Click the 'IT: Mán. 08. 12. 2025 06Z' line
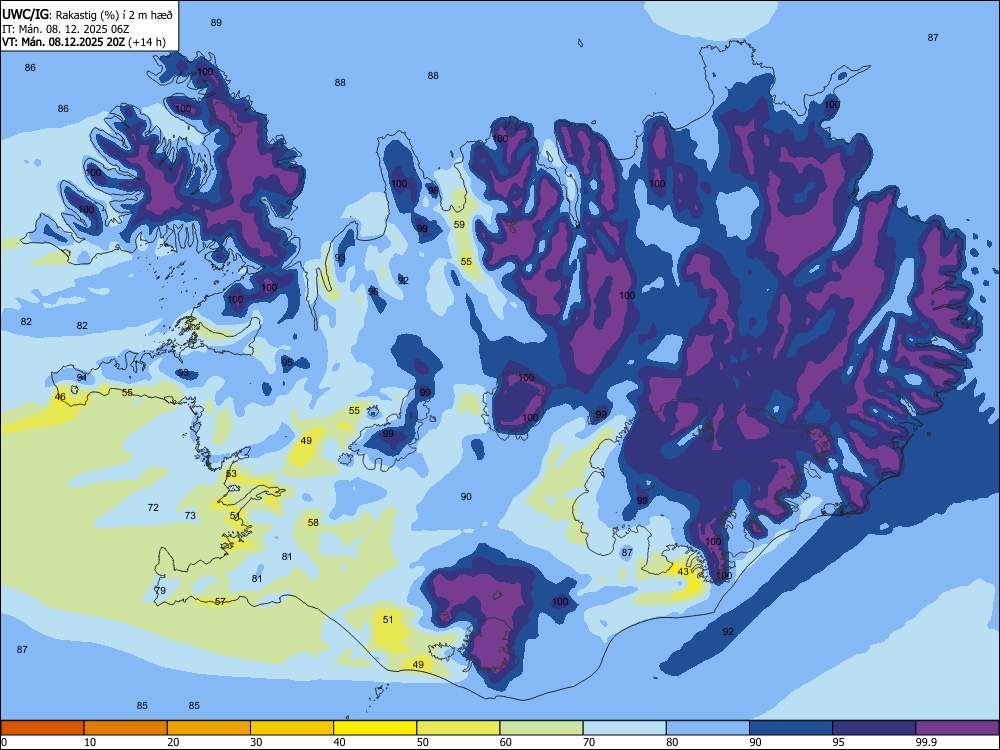 [x=66, y=29]
